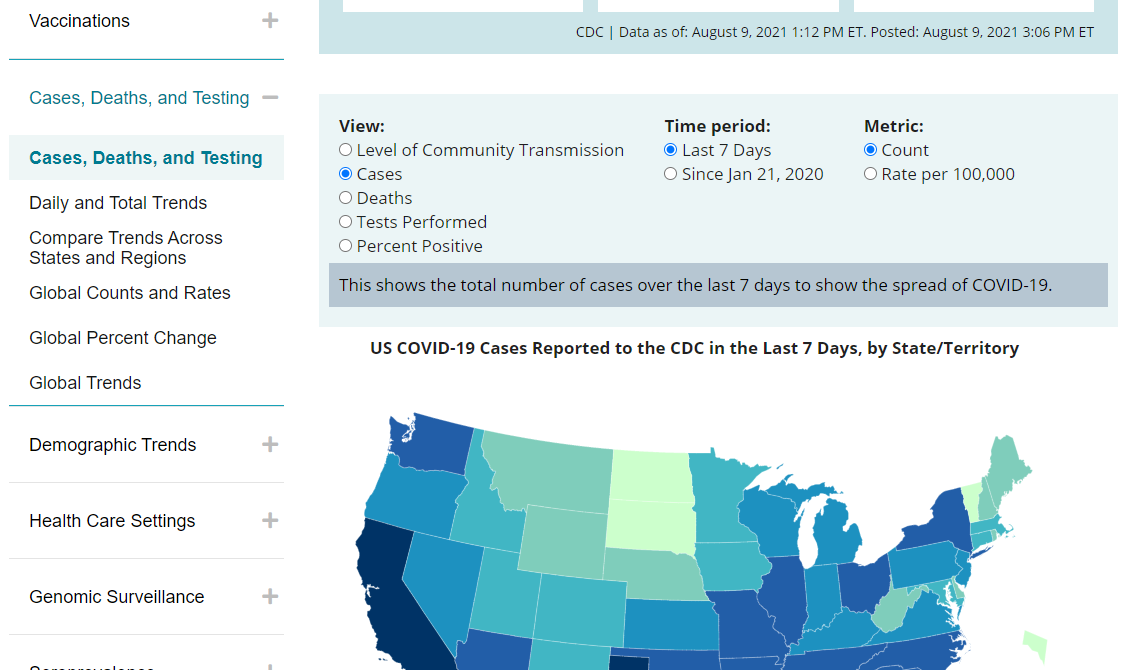Screen dimensions: 1130x670
Task: Expand the Vaccinations section plus icon
Action: click(x=270, y=20)
